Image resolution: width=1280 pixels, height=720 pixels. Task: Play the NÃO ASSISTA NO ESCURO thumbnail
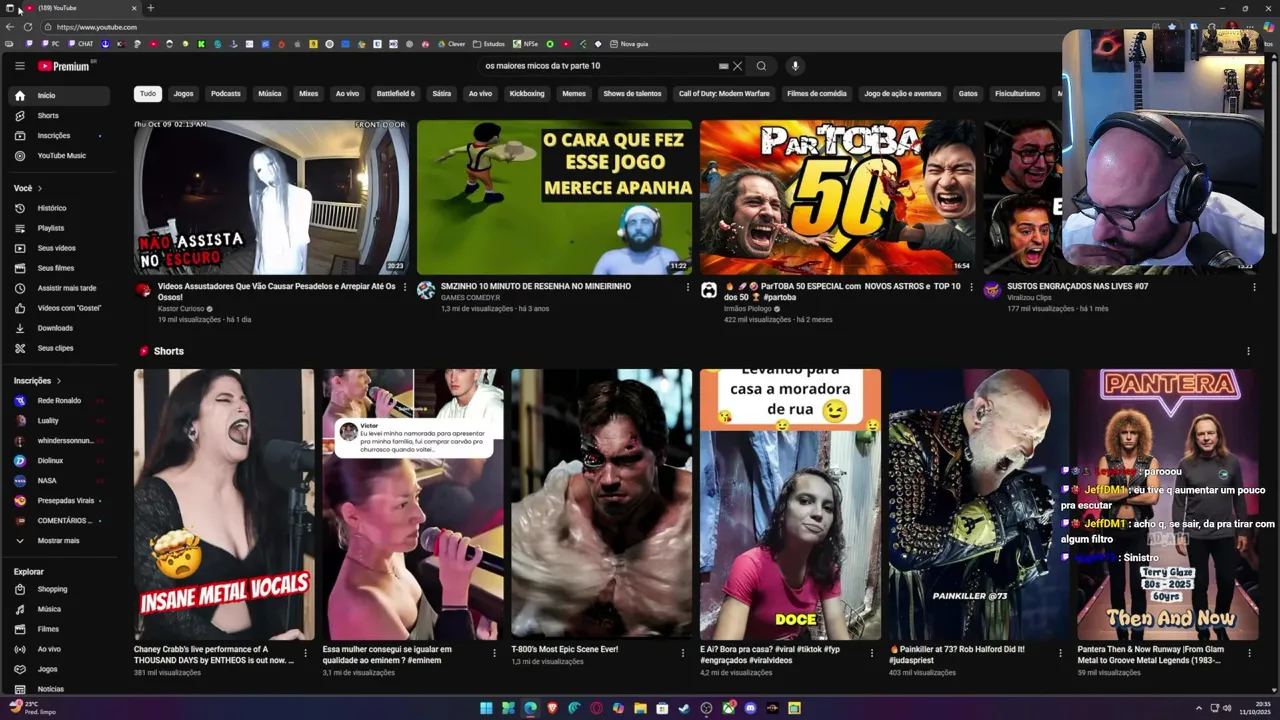pos(271,197)
